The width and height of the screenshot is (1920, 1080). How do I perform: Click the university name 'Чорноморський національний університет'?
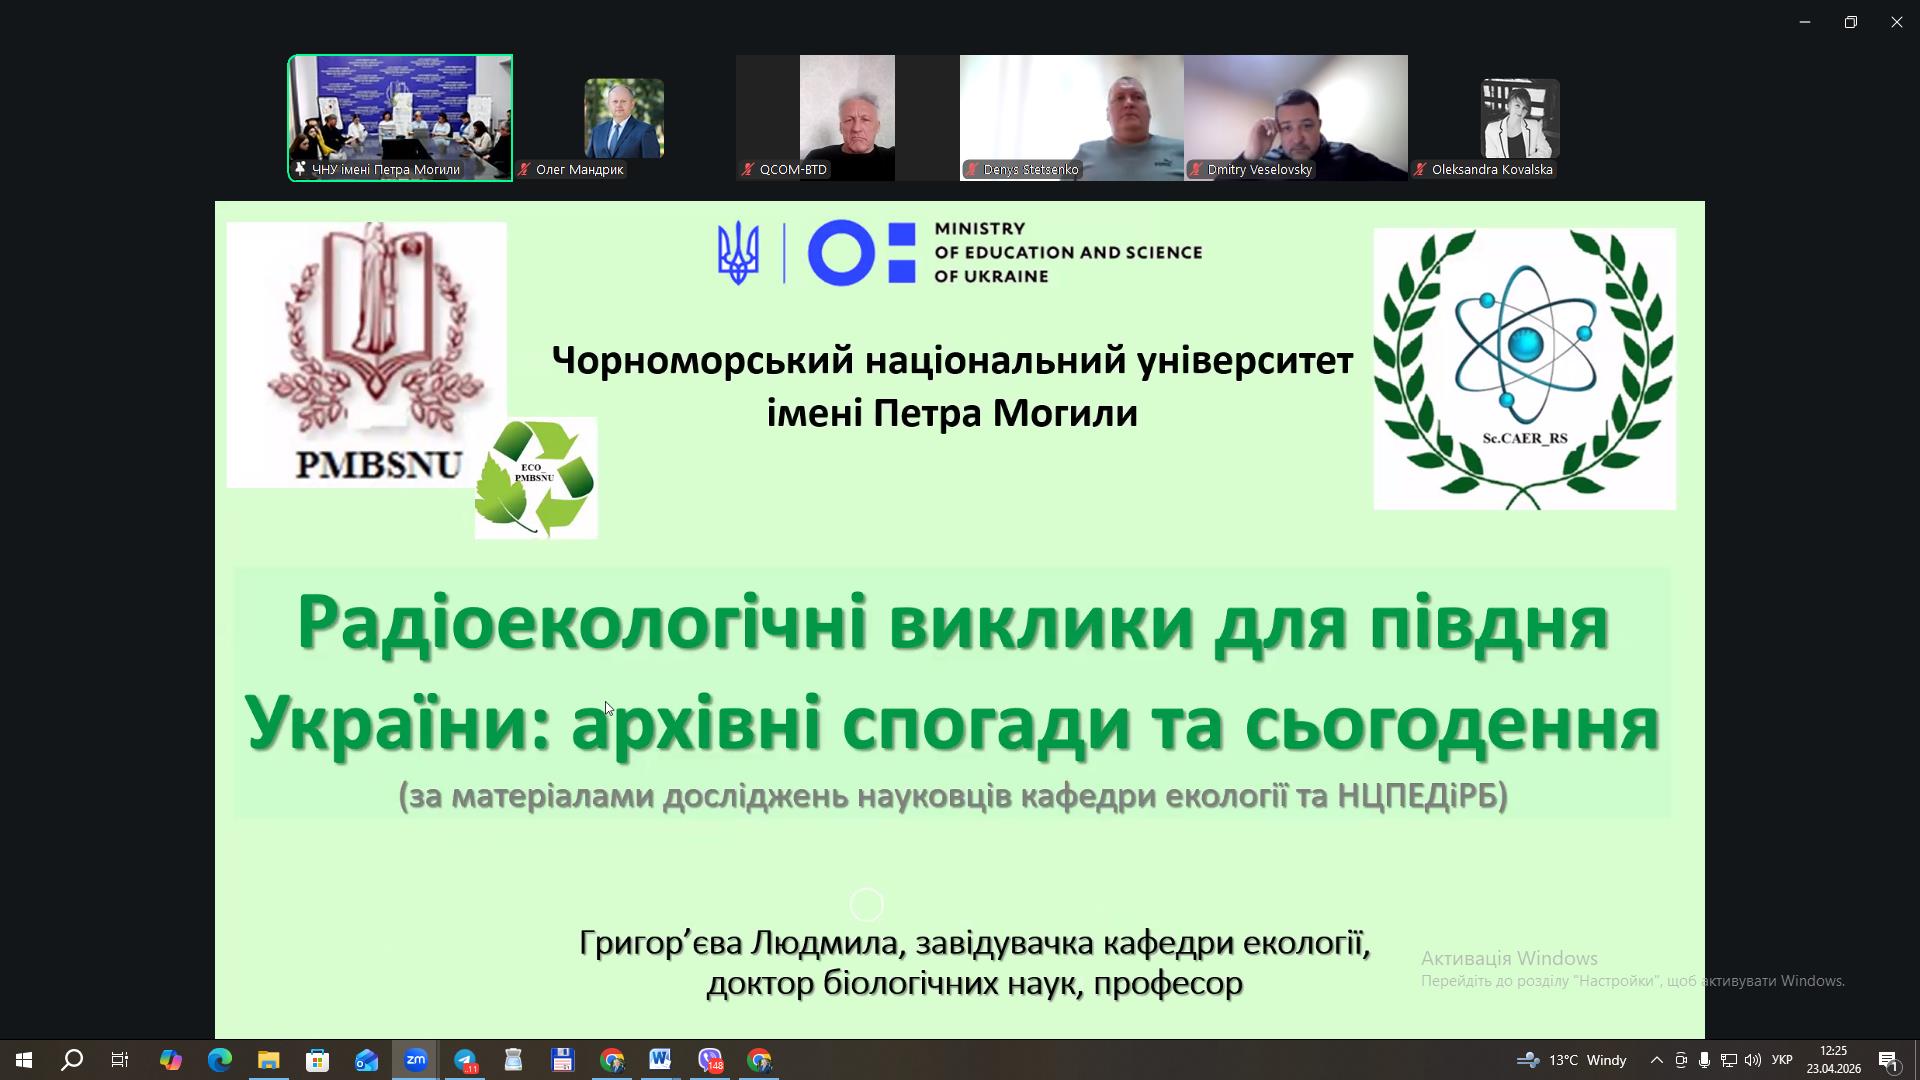952,360
